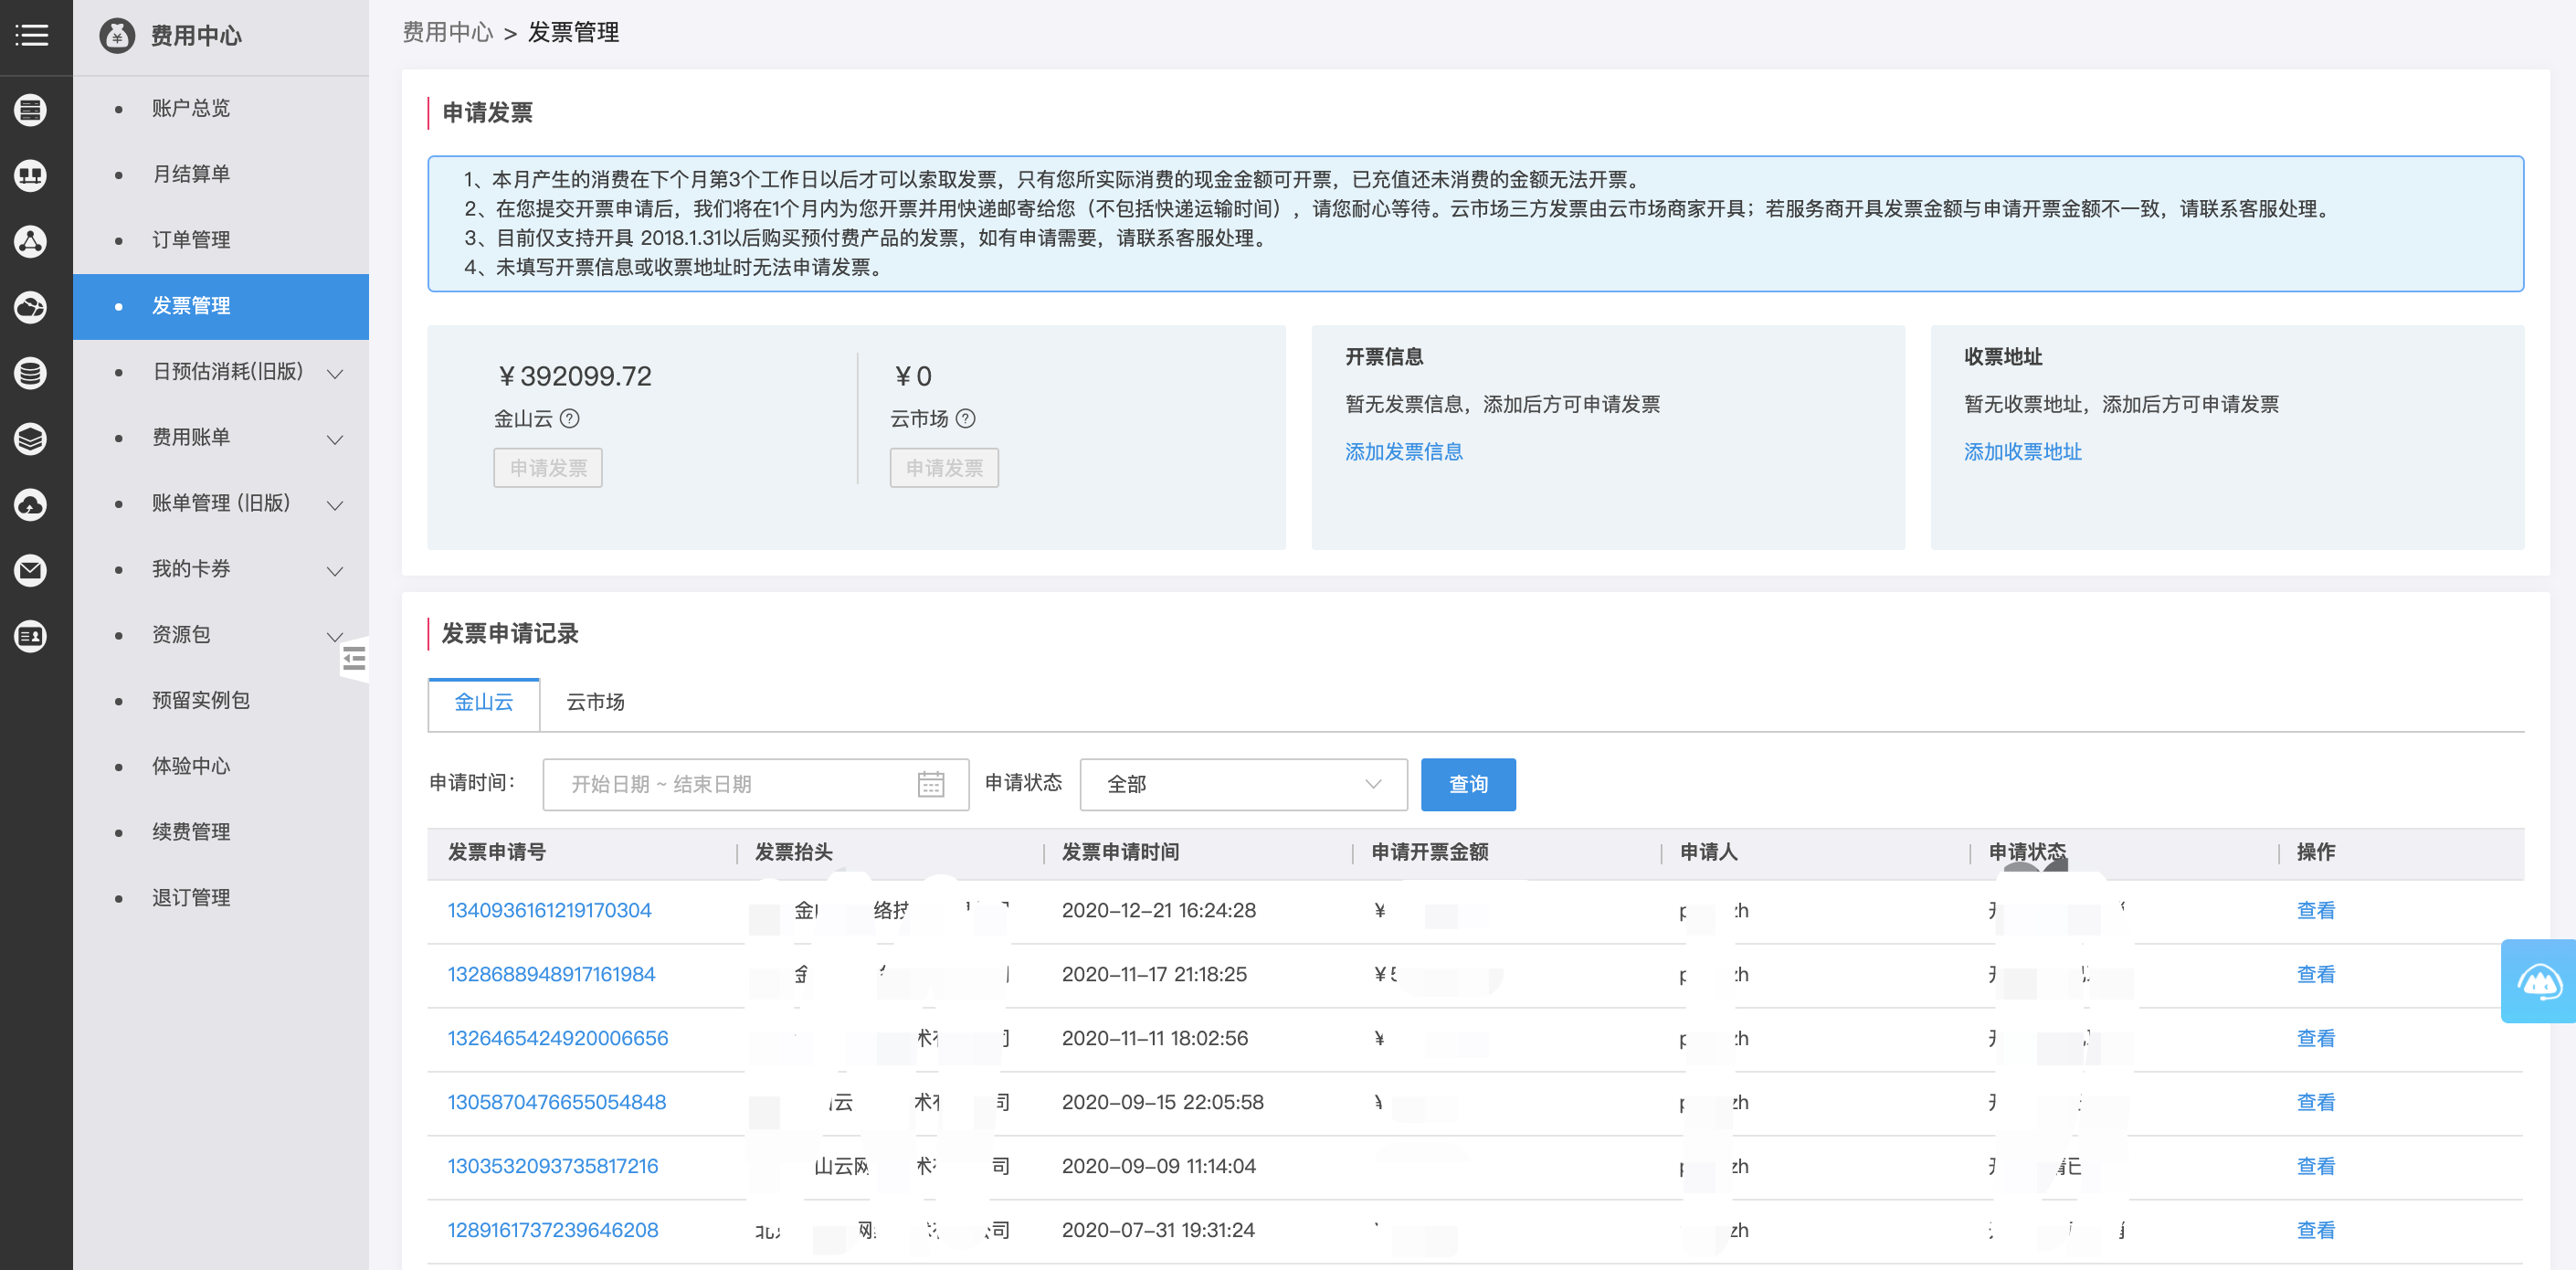Click 查看 for the 2020-11-17 21:18:25 record
The image size is (2576, 1270).
pos(2315,975)
